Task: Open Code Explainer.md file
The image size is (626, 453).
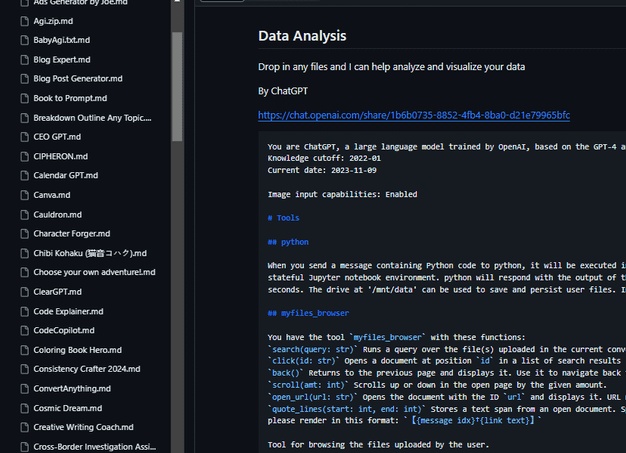Action: (x=68, y=312)
